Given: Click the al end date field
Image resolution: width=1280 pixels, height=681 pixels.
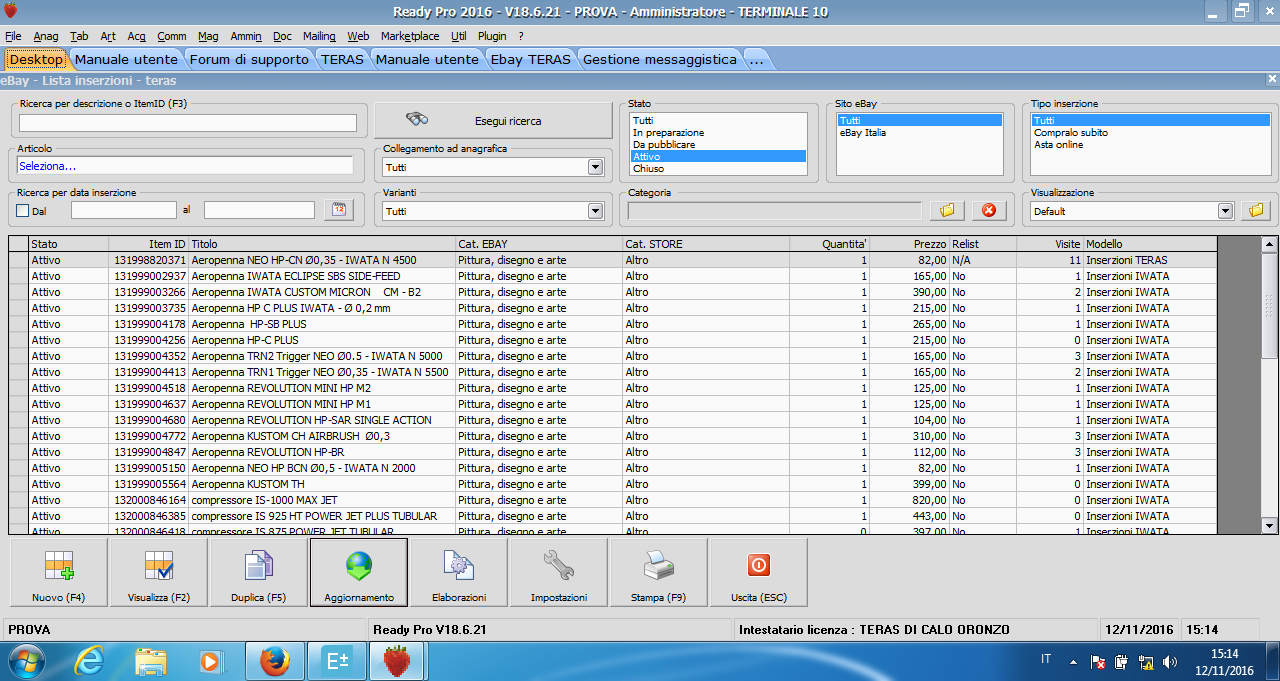Looking at the screenshot, I should 259,210.
